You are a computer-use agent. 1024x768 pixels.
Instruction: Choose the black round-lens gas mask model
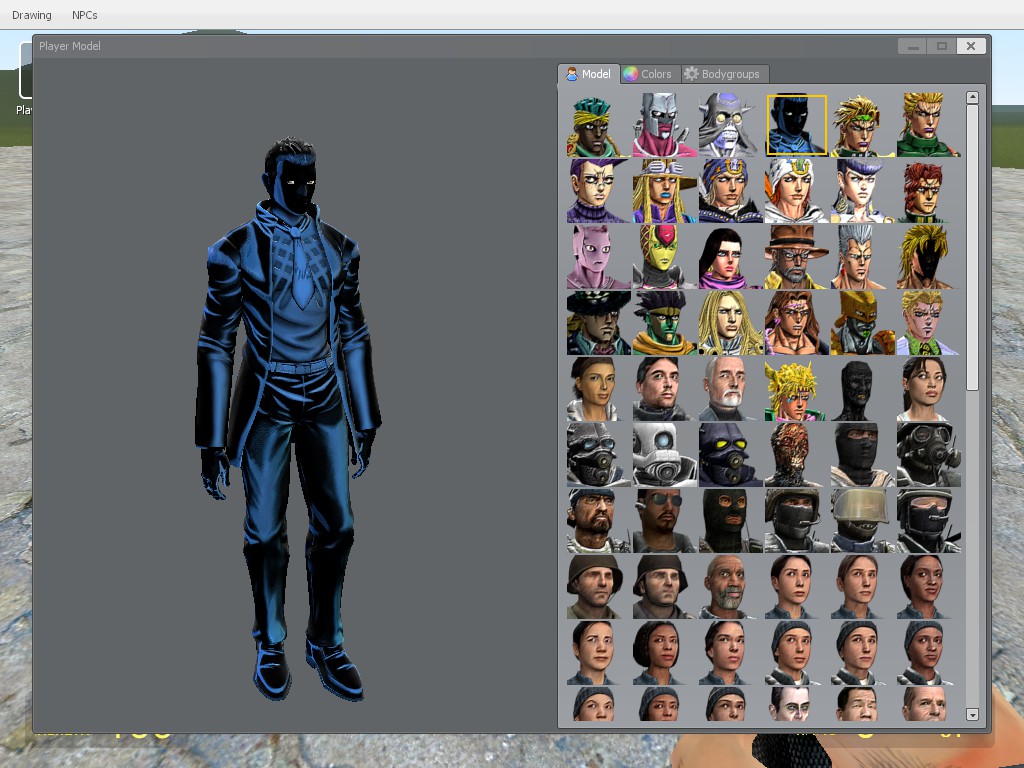[x=929, y=455]
